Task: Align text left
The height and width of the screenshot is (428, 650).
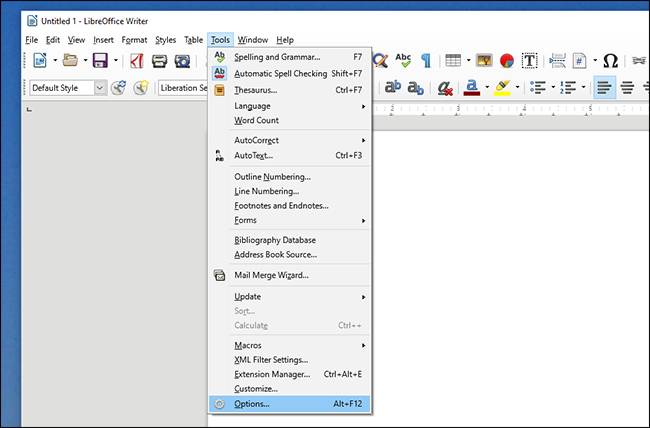Action: pyautogui.click(x=604, y=87)
